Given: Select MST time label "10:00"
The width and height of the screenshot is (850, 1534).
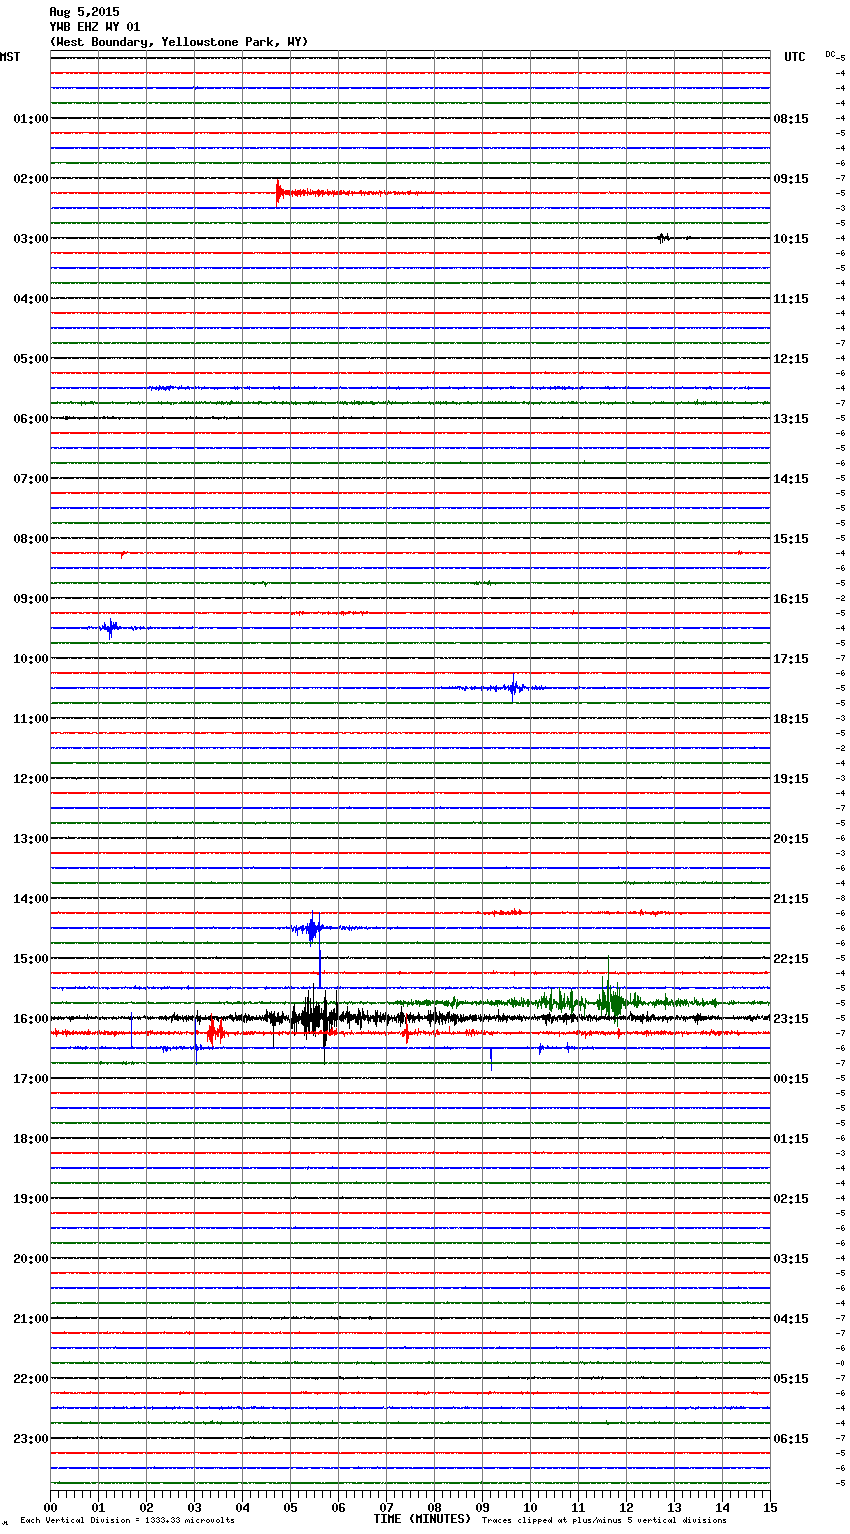Looking at the screenshot, I should pyautogui.click(x=31, y=659).
